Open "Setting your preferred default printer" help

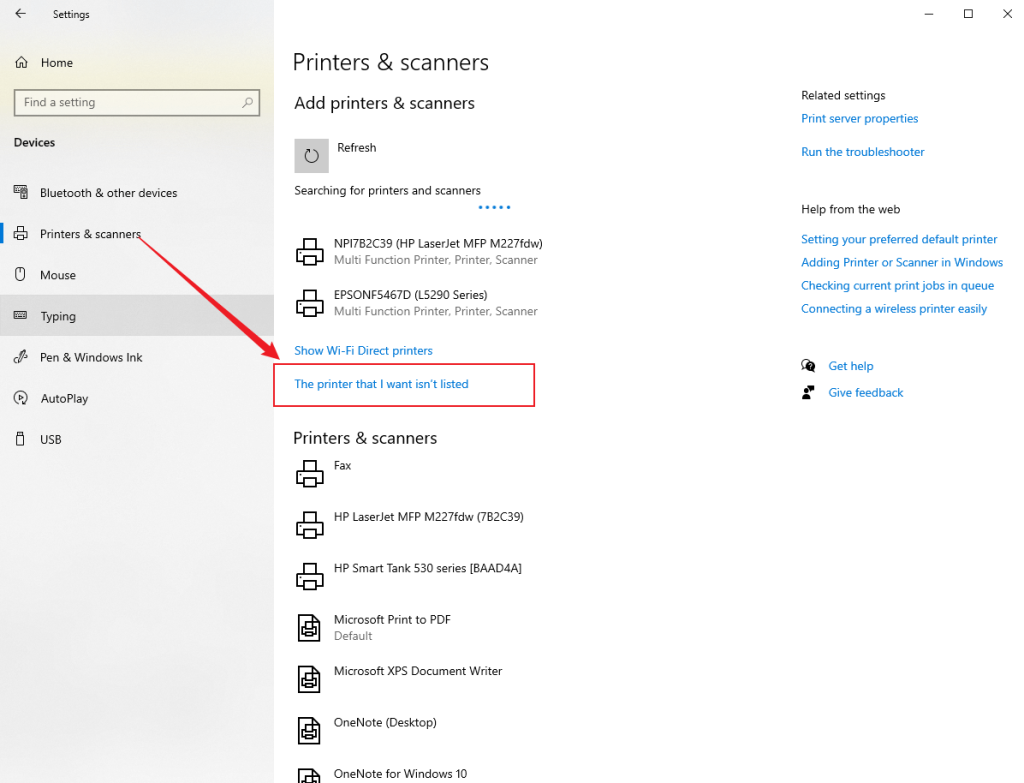(898, 239)
